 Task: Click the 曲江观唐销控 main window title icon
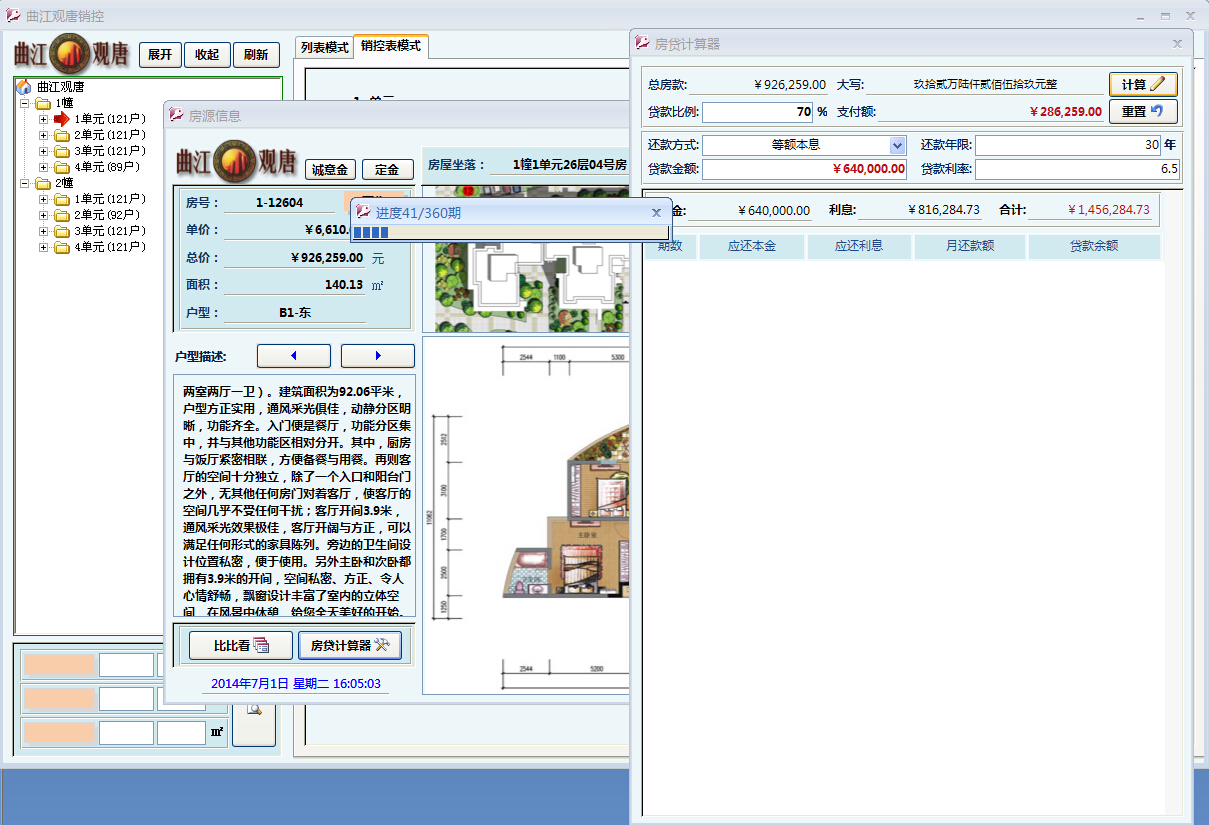coord(13,16)
